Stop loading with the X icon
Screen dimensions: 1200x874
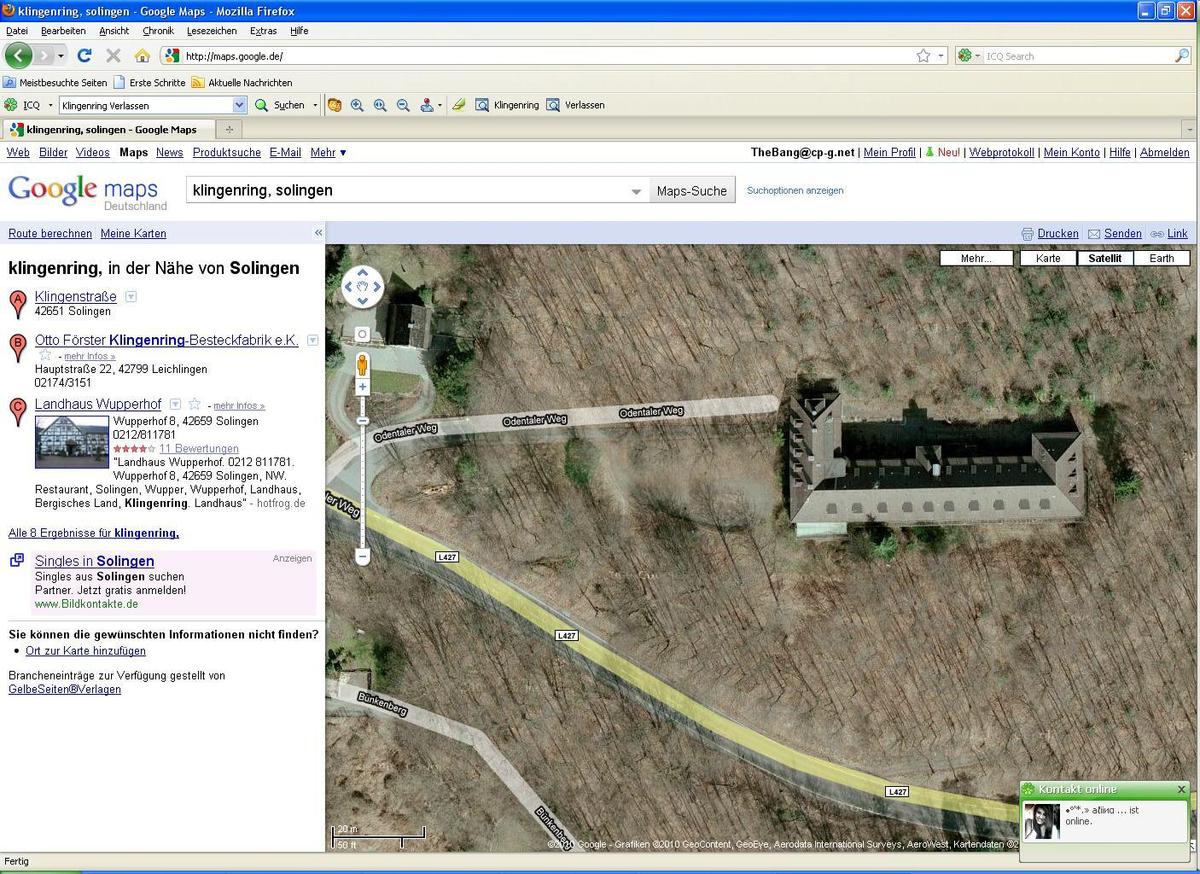pyautogui.click(x=113, y=56)
